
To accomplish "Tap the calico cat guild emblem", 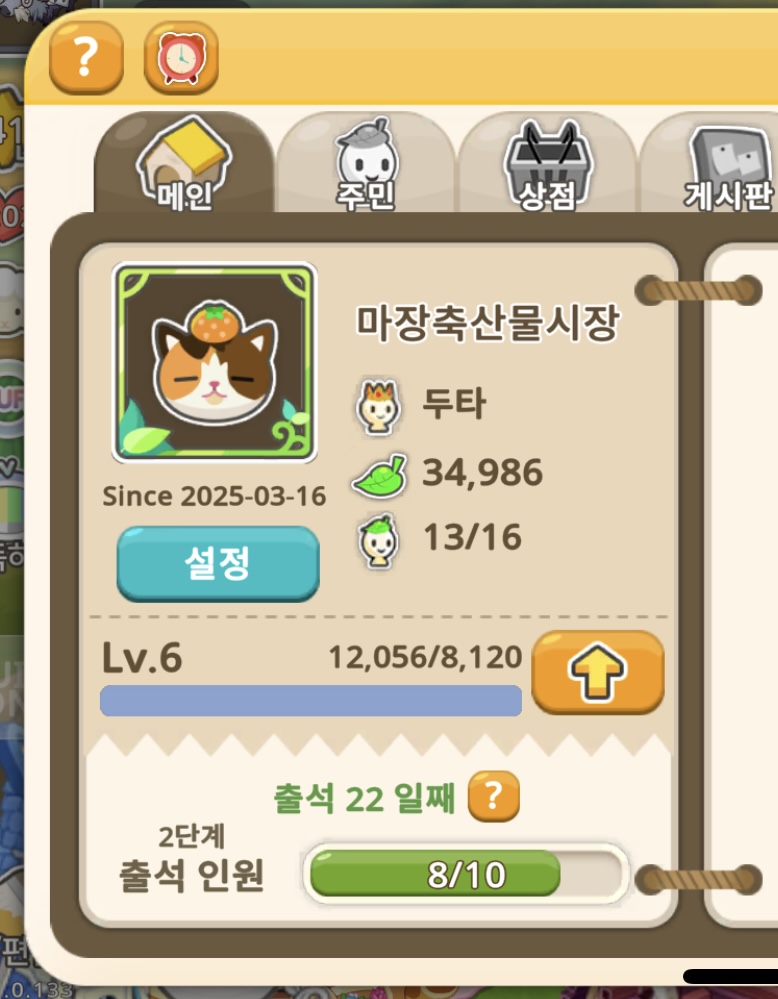I will 215,362.
